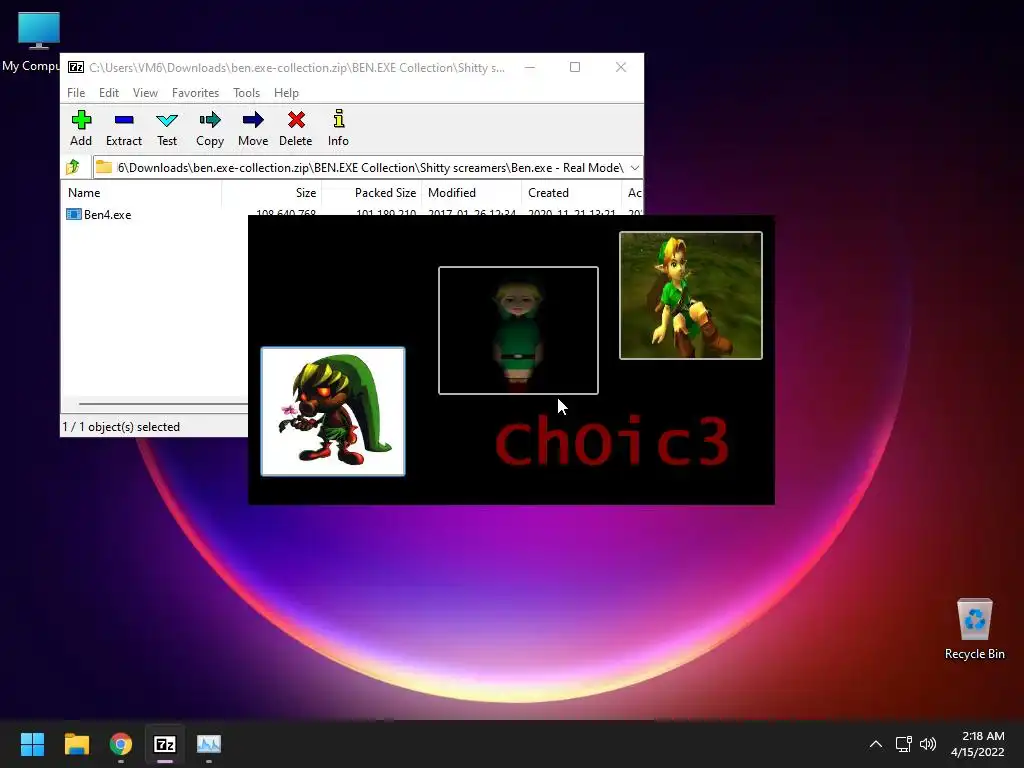This screenshot has width=1024, height=768.
Task: Click the red Delete toolbar icon
Action: [x=296, y=120]
